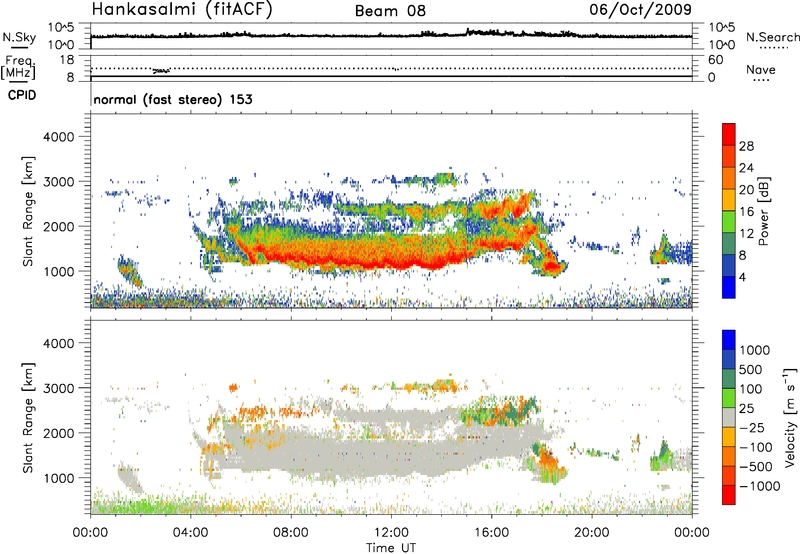This screenshot has width=800, height=554.
Task: Click the Velocity [m s-1] colorbar label
Action: (x=789, y=417)
